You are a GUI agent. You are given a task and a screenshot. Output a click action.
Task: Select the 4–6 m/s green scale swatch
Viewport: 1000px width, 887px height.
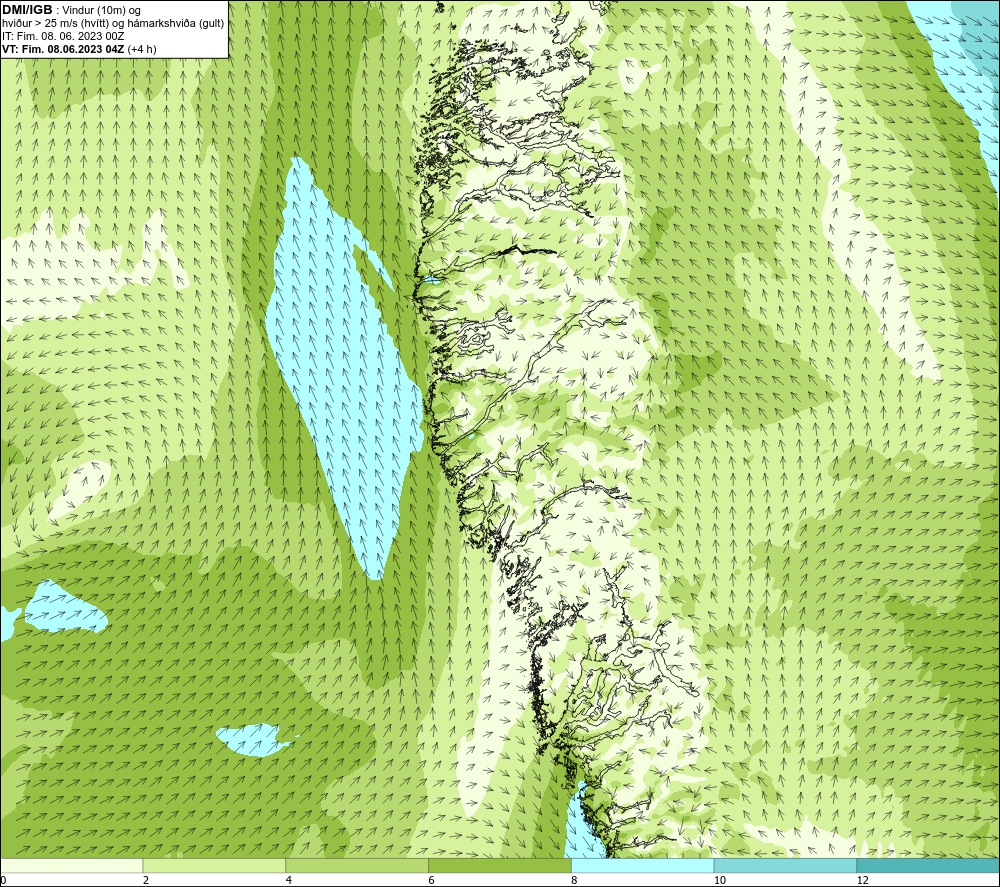pos(357,865)
